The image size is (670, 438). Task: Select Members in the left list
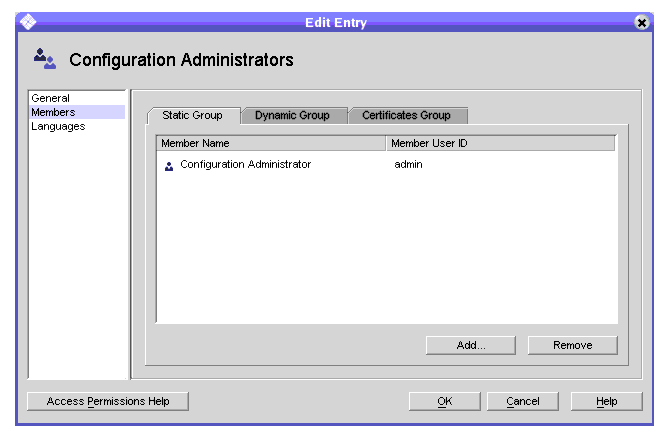click(77, 112)
